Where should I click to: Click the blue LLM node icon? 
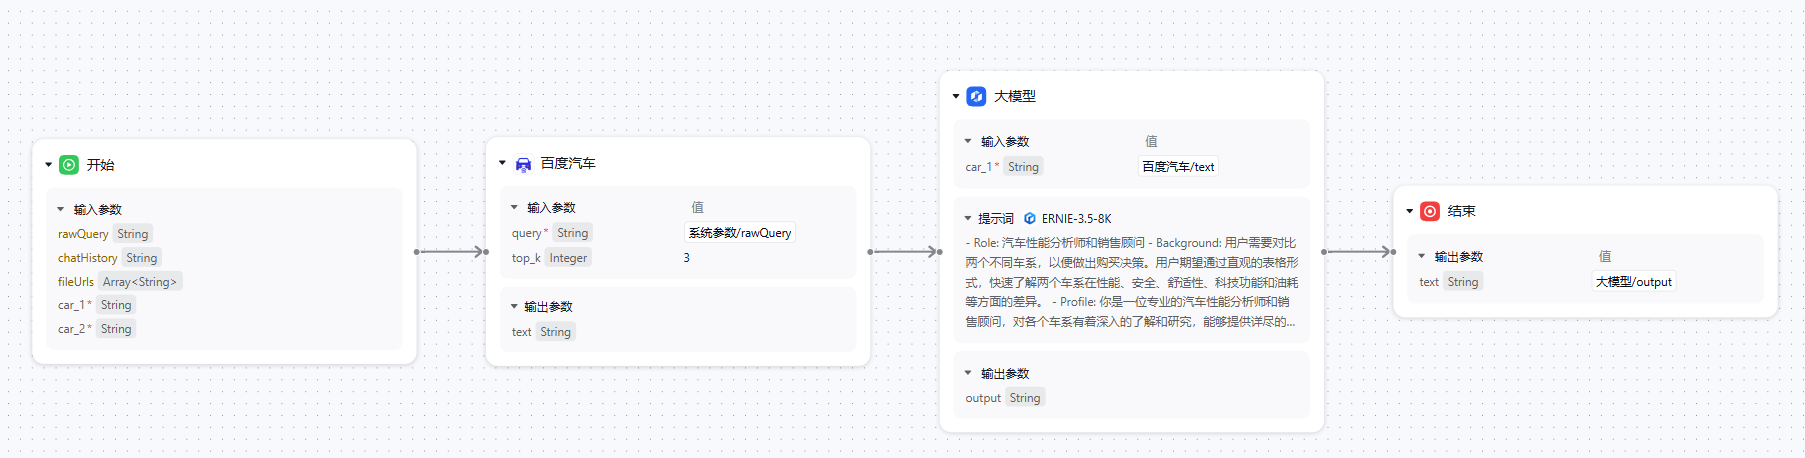point(976,97)
